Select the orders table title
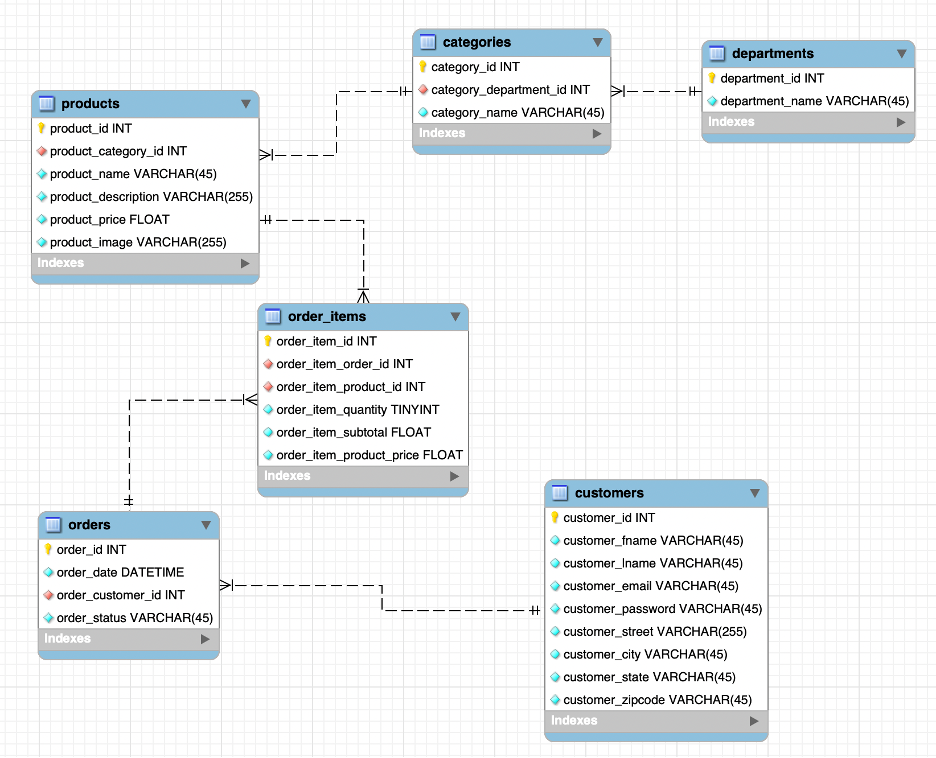The height and width of the screenshot is (758, 936). tap(89, 525)
